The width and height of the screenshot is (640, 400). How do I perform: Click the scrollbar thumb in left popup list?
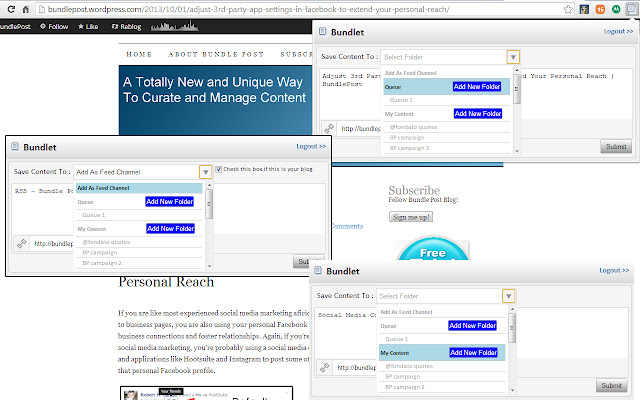pos(209,204)
